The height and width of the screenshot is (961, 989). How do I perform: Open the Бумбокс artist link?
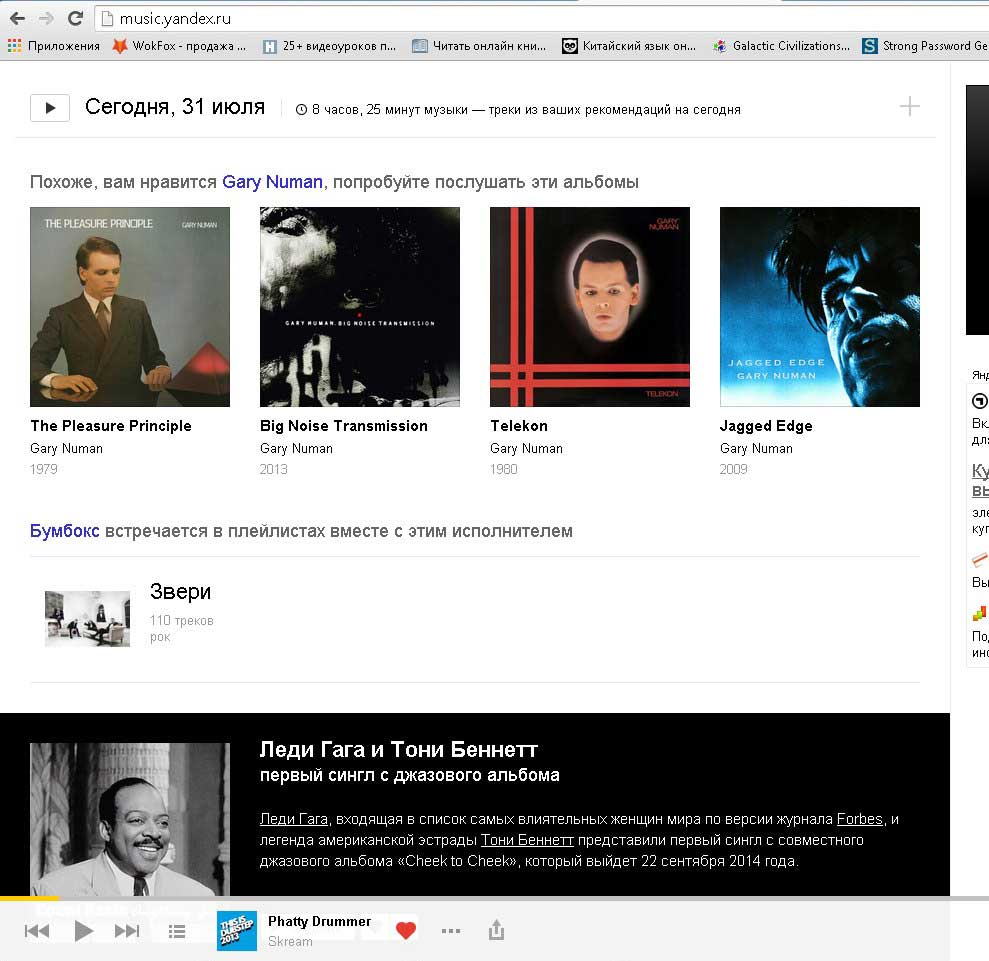tap(64, 531)
